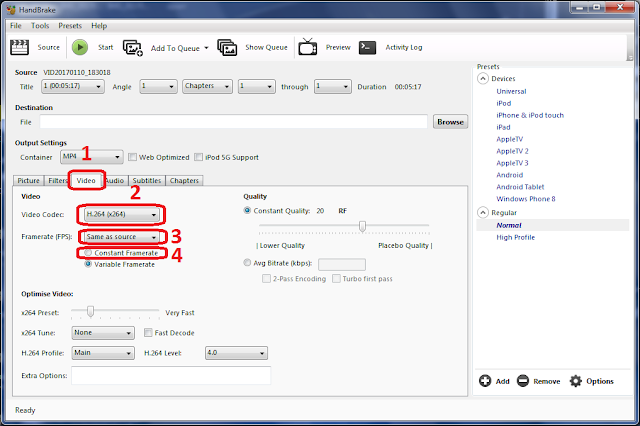Viewport: 640px width, 426px height.
Task: Click the Add To Queue icon
Action: point(133,48)
